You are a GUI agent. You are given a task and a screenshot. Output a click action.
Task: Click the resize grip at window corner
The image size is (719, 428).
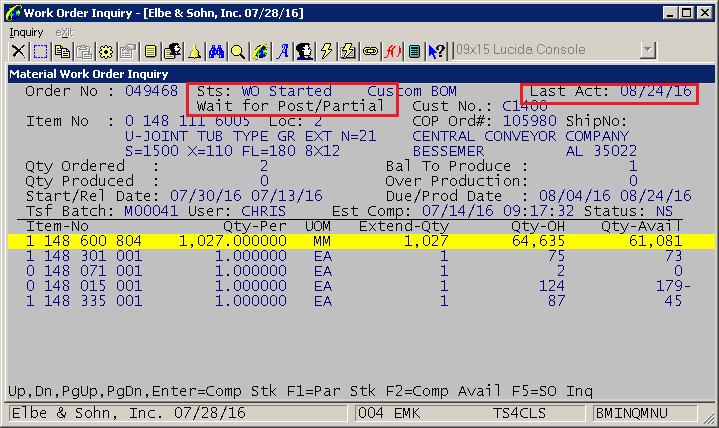coord(708,417)
